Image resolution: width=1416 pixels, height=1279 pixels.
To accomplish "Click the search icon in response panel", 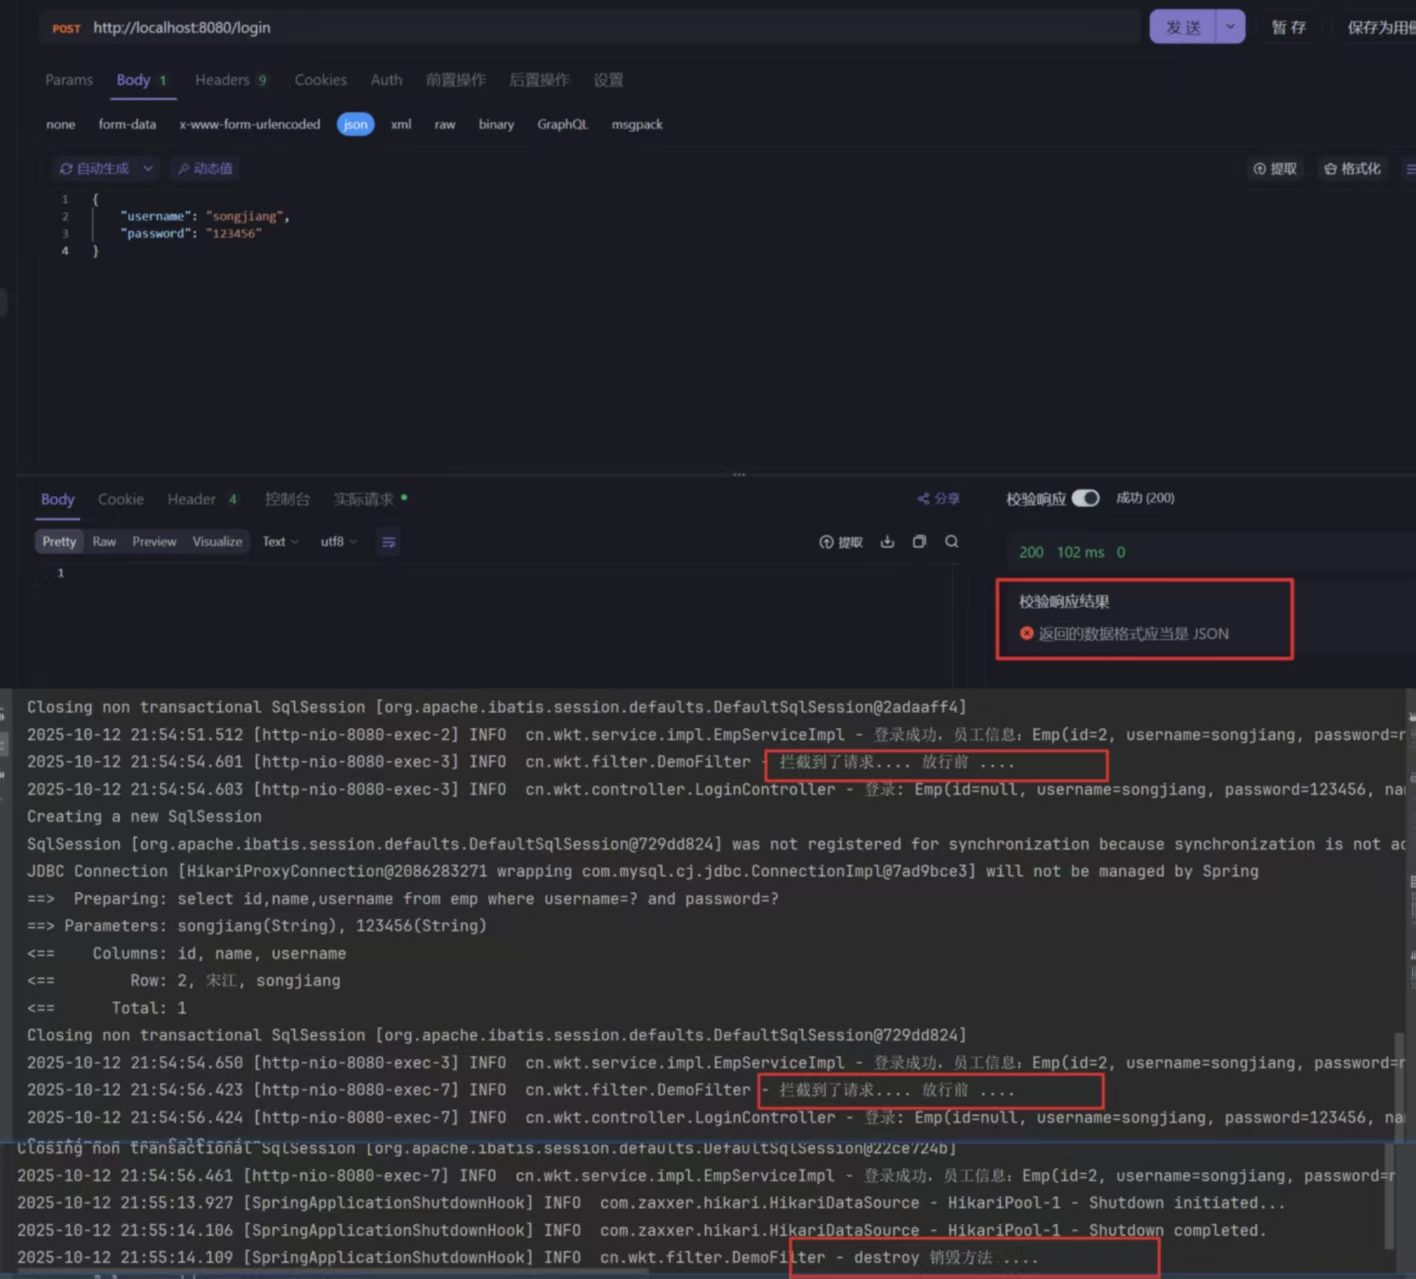I will (952, 542).
